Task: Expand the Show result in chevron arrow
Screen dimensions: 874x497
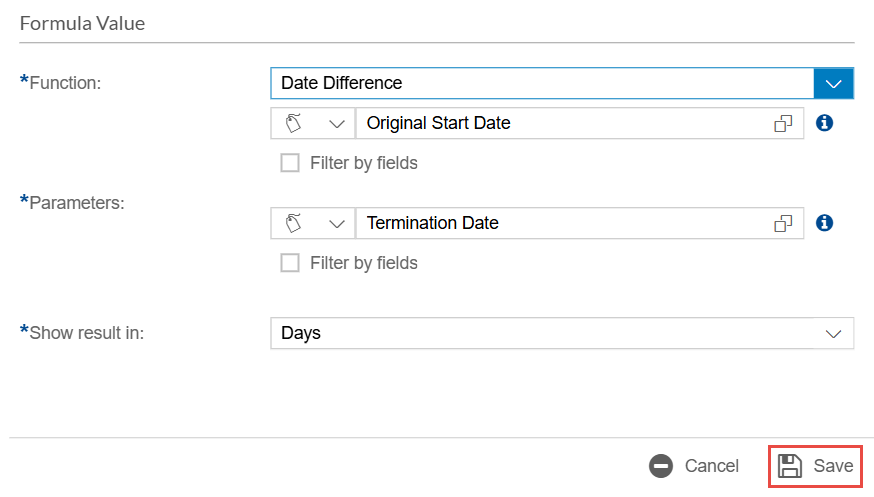Action: tap(834, 333)
